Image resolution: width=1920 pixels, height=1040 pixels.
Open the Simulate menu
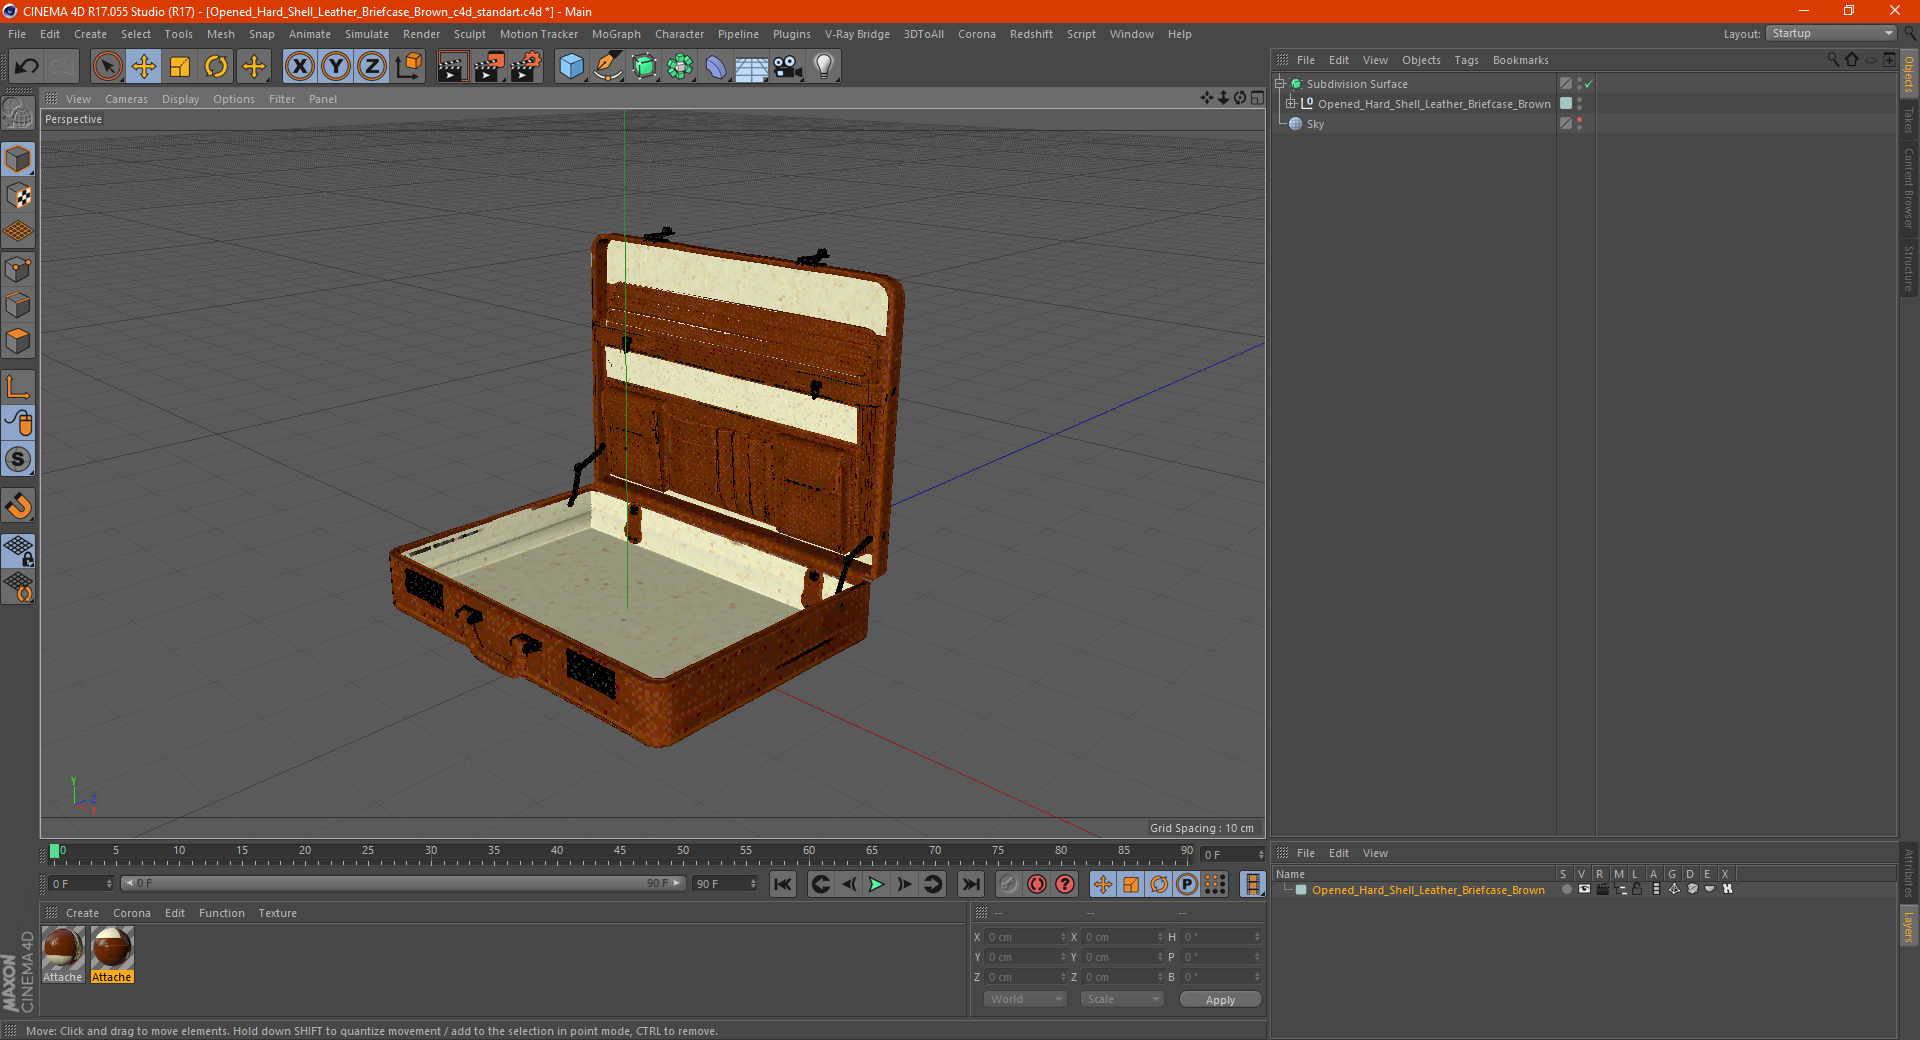(x=367, y=34)
